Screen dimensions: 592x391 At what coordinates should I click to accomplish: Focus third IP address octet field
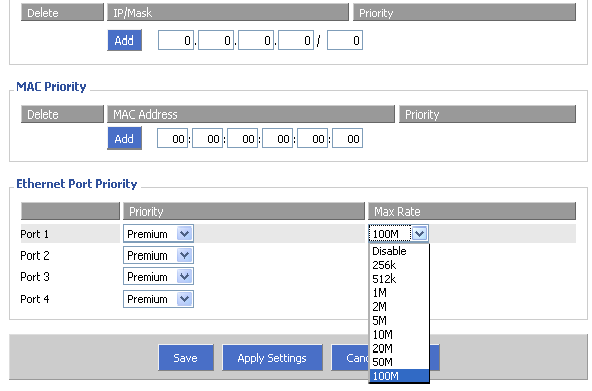pyautogui.click(x=256, y=40)
